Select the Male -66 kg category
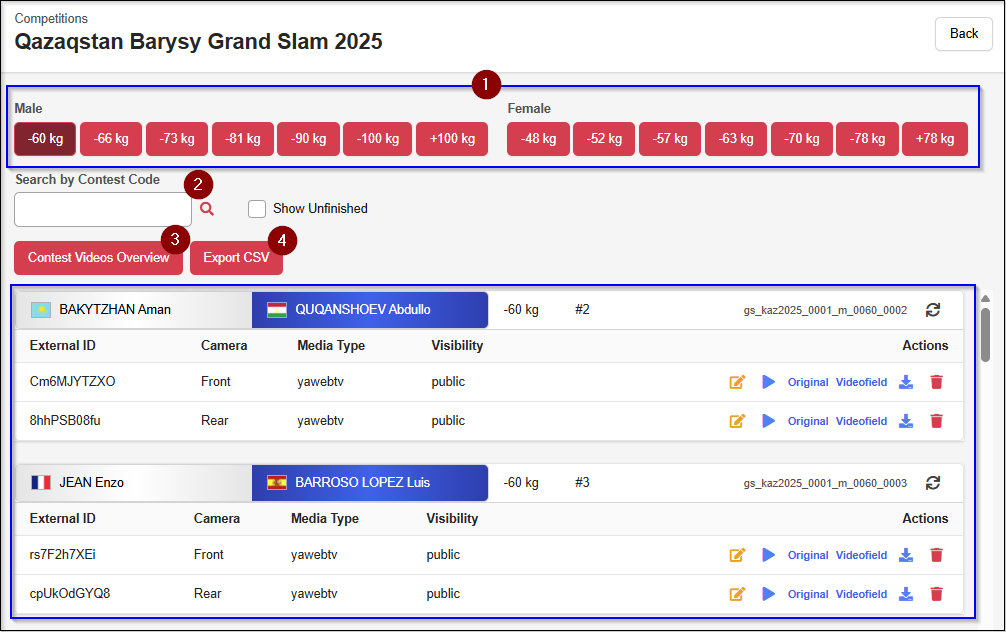The height and width of the screenshot is (632, 1006). tap(111, 139)
